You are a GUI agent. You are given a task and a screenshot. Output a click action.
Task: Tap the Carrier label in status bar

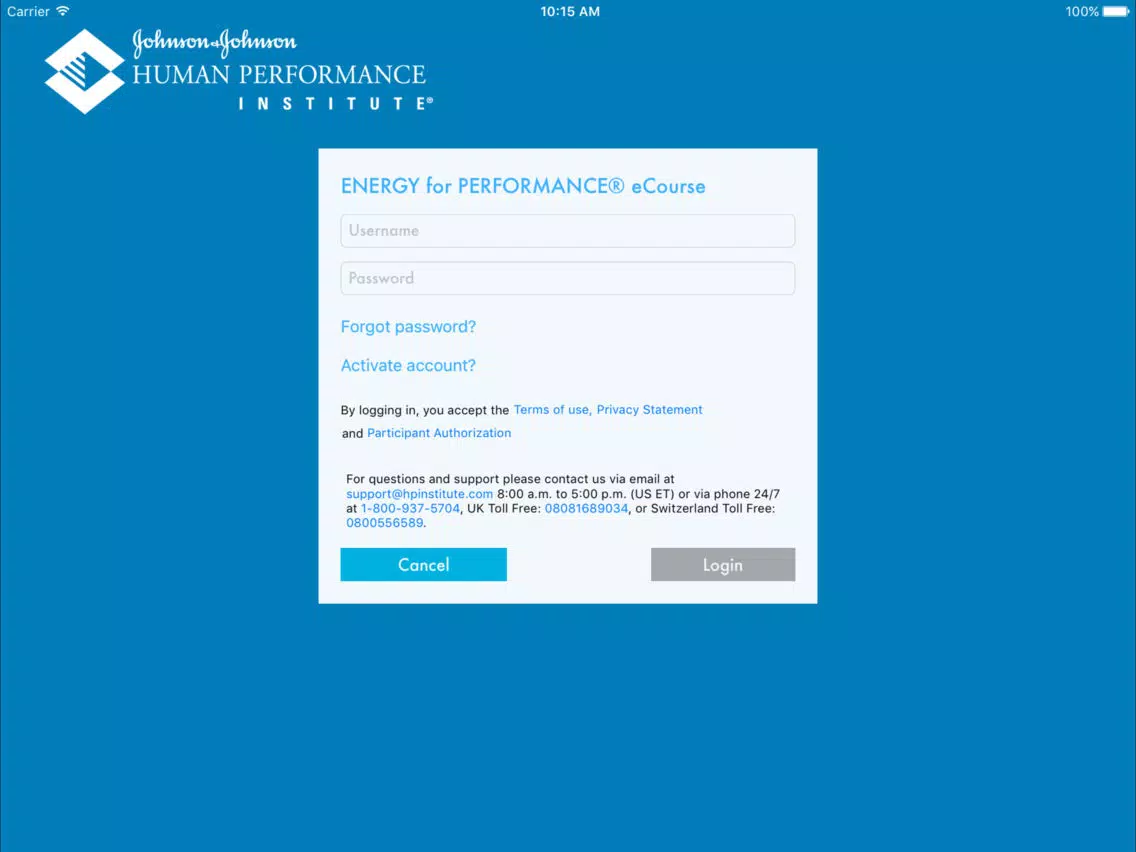(x=28, y=12)
